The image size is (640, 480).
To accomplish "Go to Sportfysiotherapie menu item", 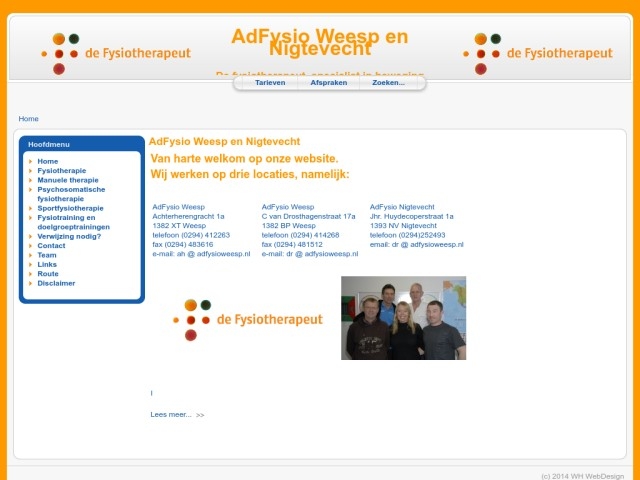I will click(70, 208).
